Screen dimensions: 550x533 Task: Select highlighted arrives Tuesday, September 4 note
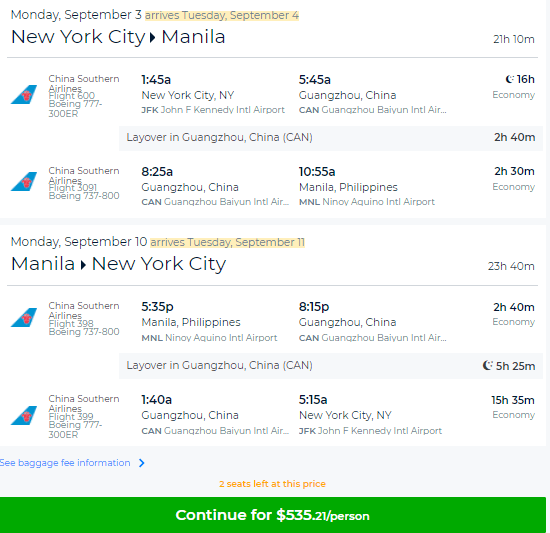tap(222, 15)
